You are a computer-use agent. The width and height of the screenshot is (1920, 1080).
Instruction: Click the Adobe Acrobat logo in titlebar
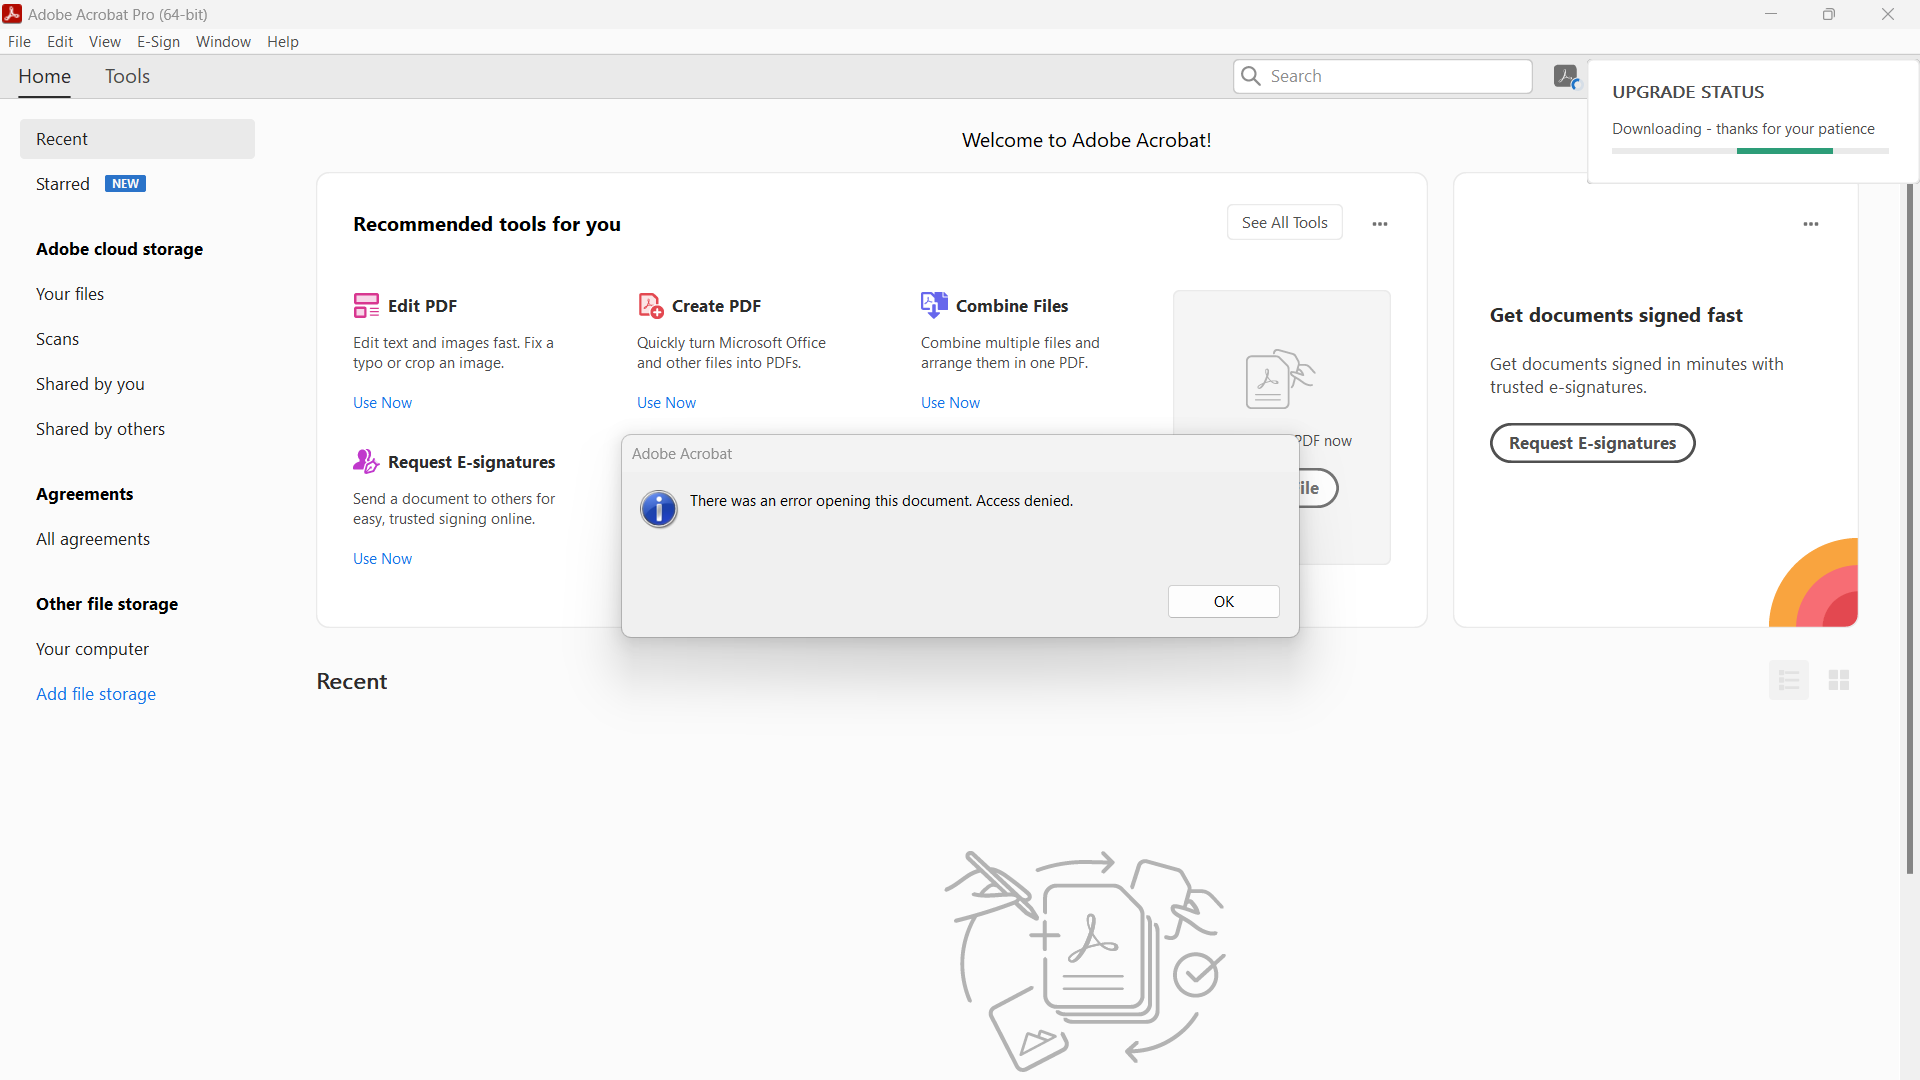(12, 14)
